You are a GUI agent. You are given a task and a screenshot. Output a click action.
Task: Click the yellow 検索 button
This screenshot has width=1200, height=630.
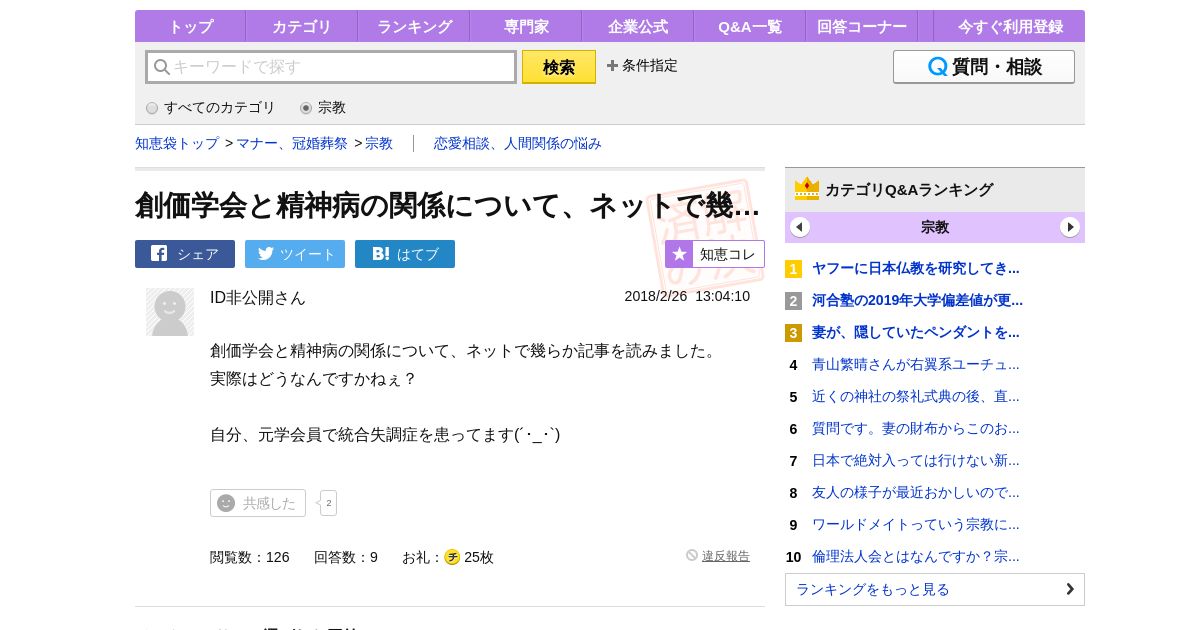(x=559, y=67)
